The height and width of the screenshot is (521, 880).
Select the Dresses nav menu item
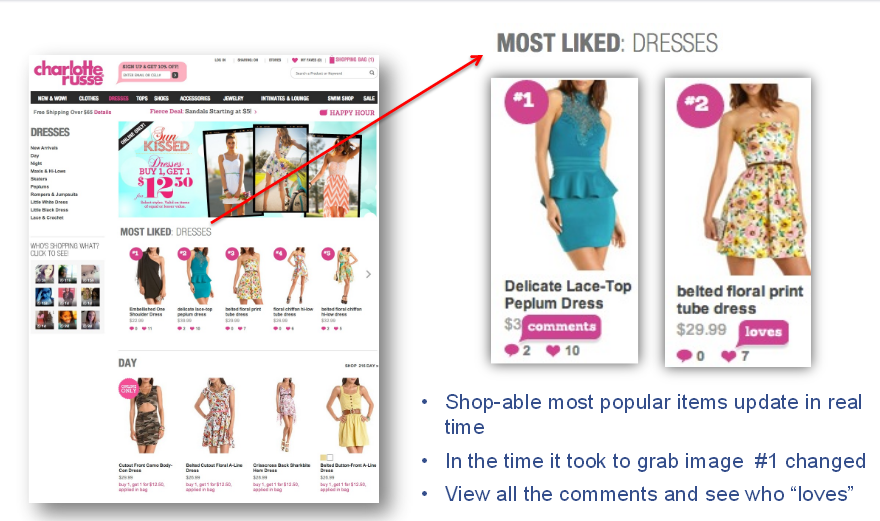tap(118, 98)
